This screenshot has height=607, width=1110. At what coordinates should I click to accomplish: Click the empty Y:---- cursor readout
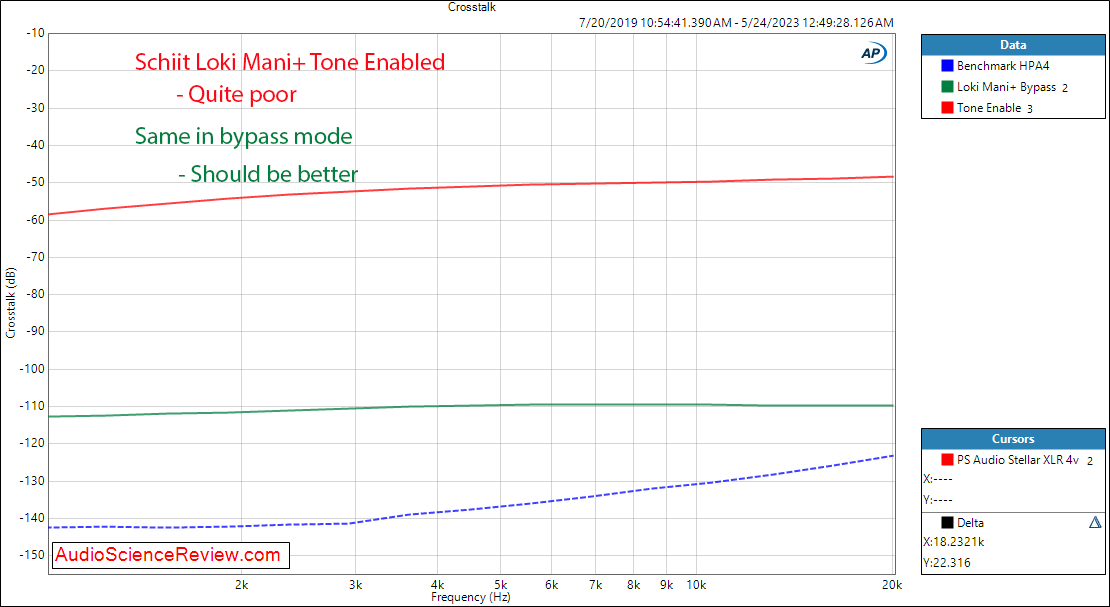click(939, 500)
